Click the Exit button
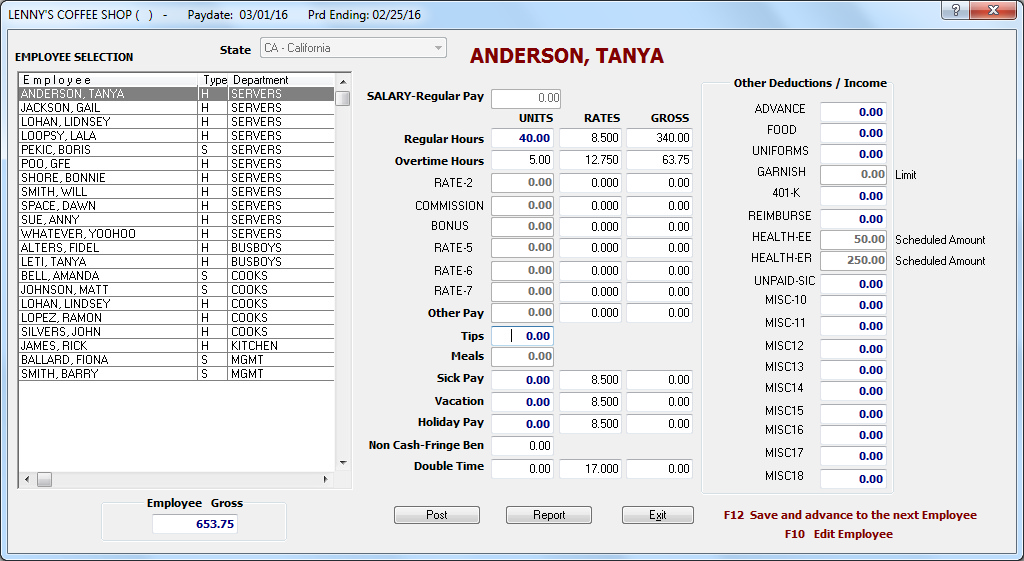 (658, 515)
